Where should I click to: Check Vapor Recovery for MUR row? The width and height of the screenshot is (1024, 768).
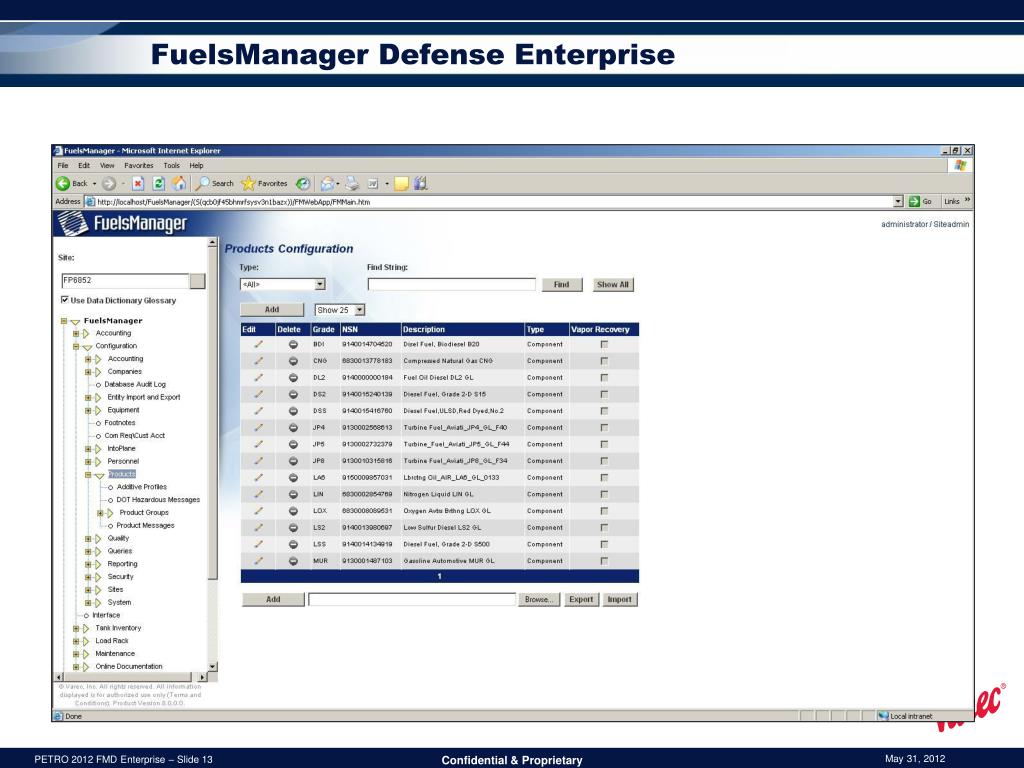pos(604,560)
